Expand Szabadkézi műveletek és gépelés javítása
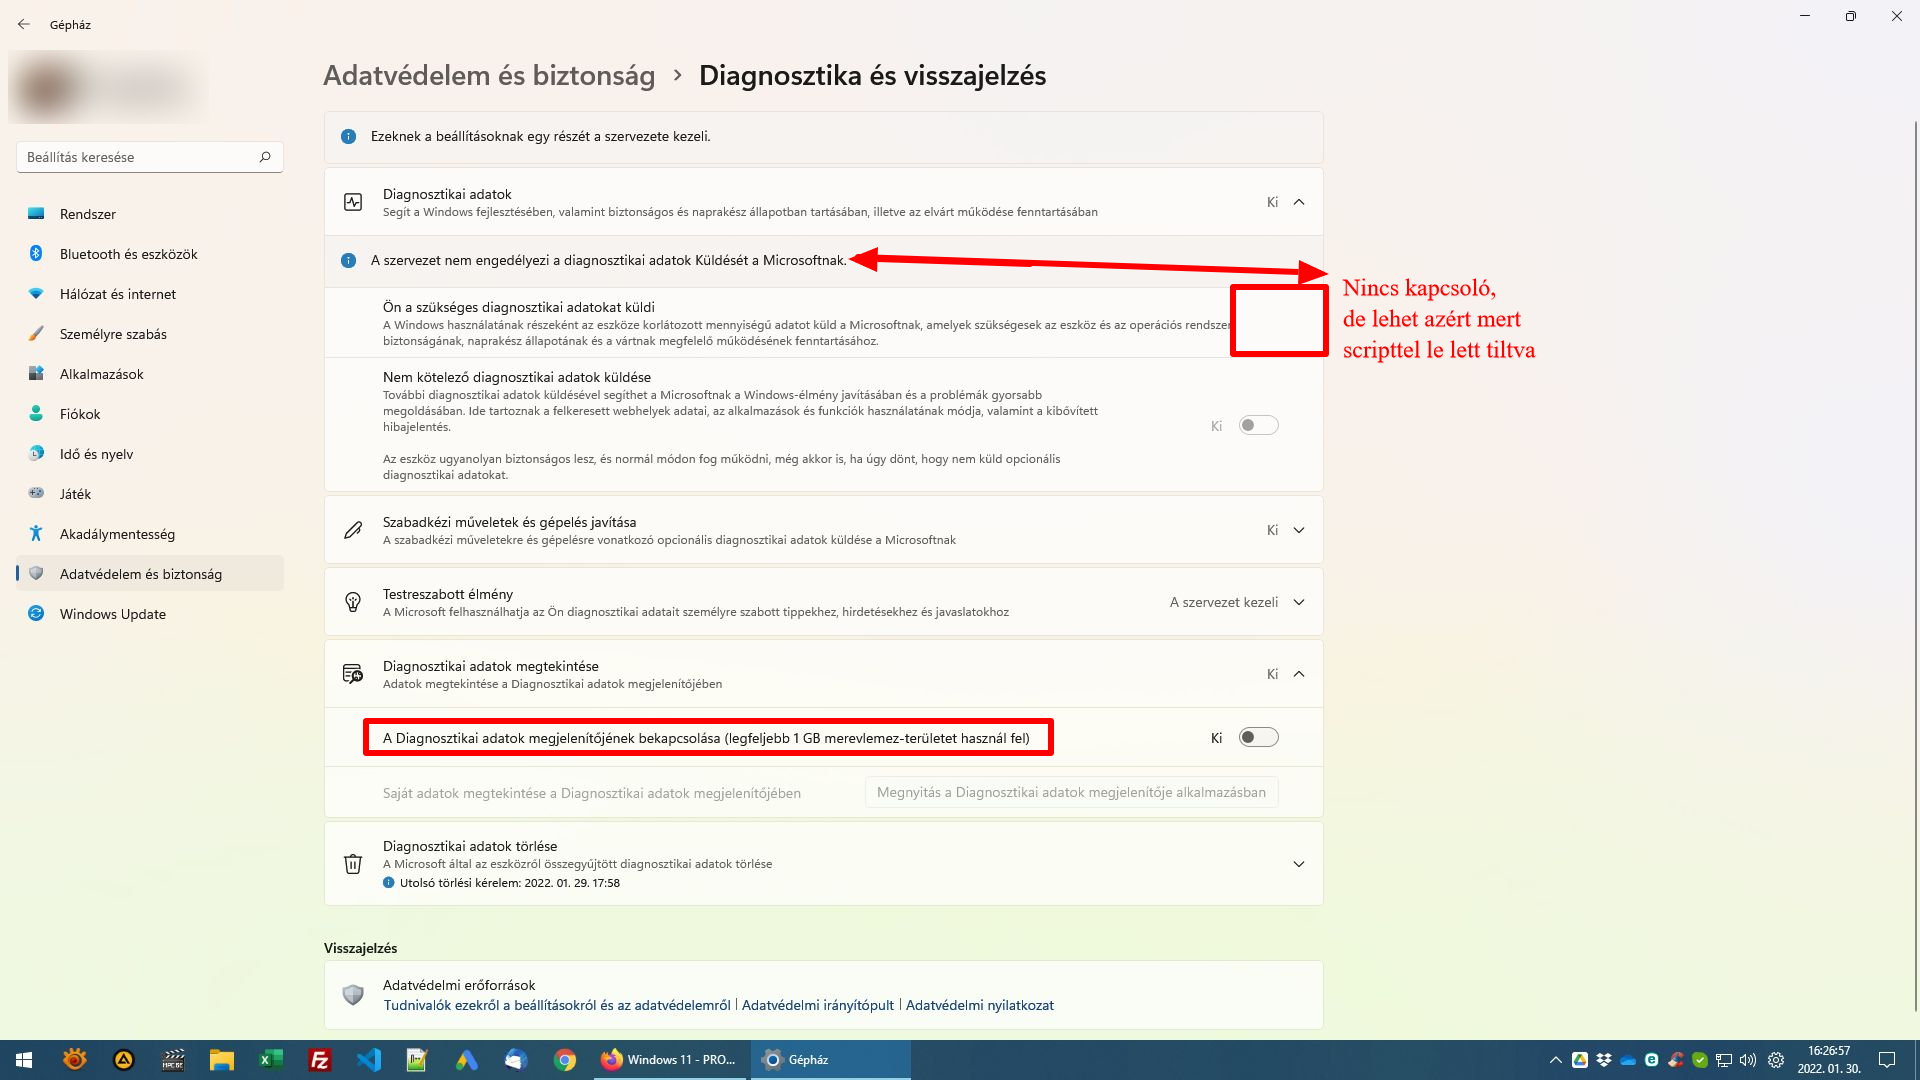 click(1299, 530)
